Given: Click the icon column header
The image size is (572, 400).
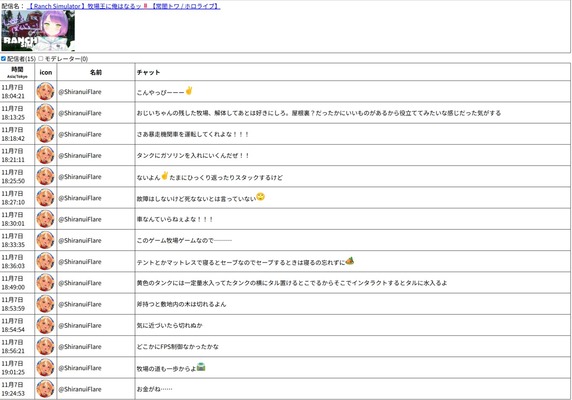Looking at the screenshot, I should pyautogui.click(x=46, y=72).
